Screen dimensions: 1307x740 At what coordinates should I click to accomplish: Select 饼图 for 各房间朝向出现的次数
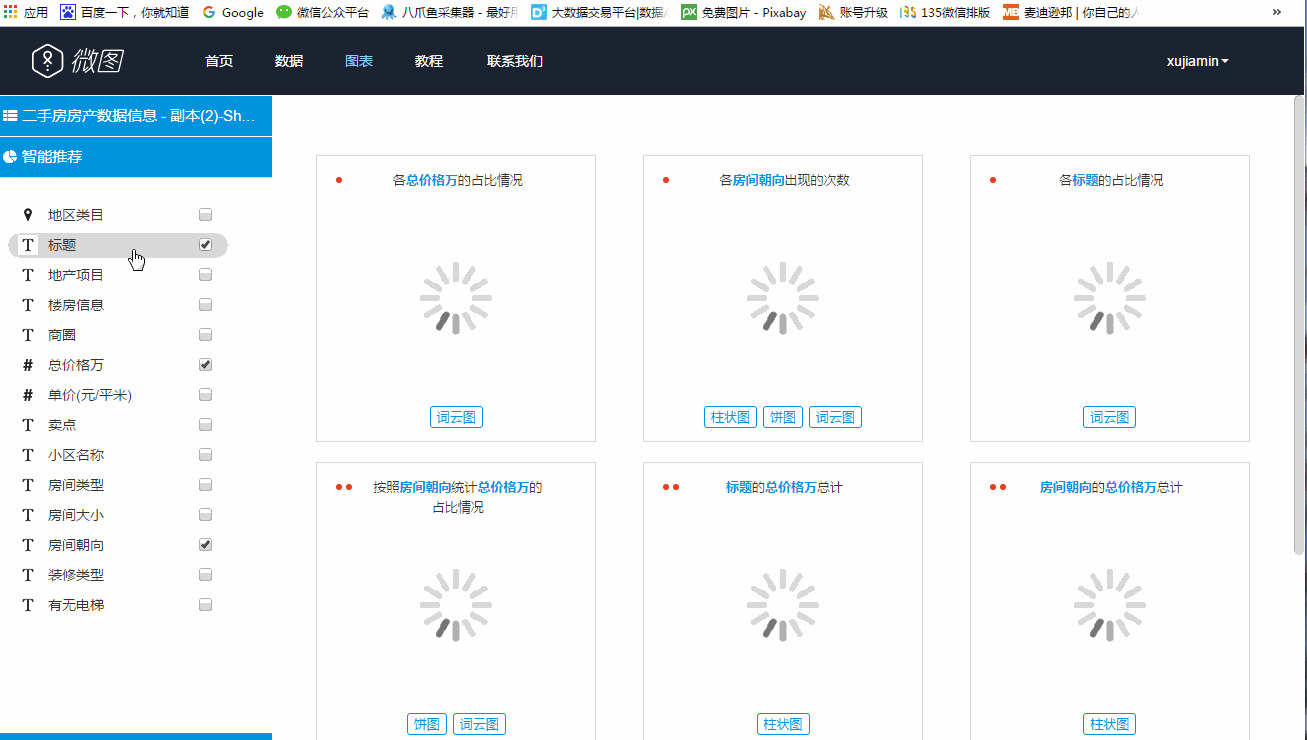(783, 417)
